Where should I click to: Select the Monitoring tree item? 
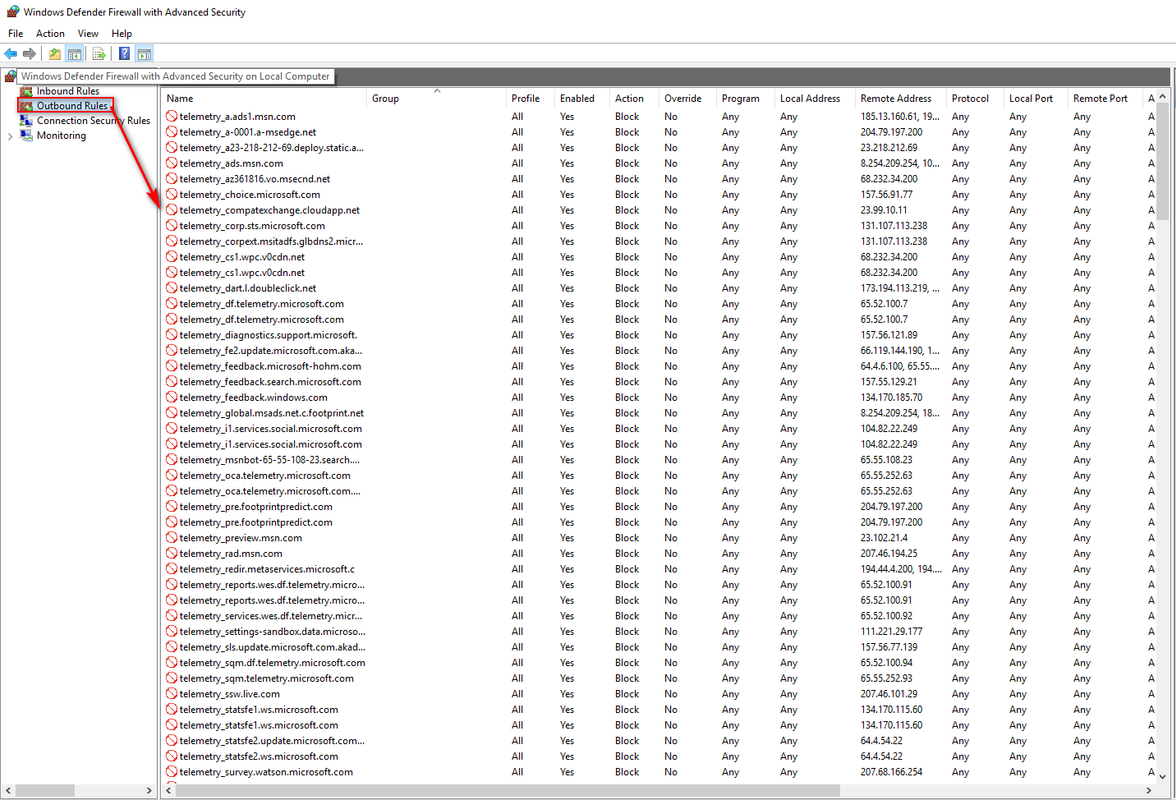coord(62,135)
